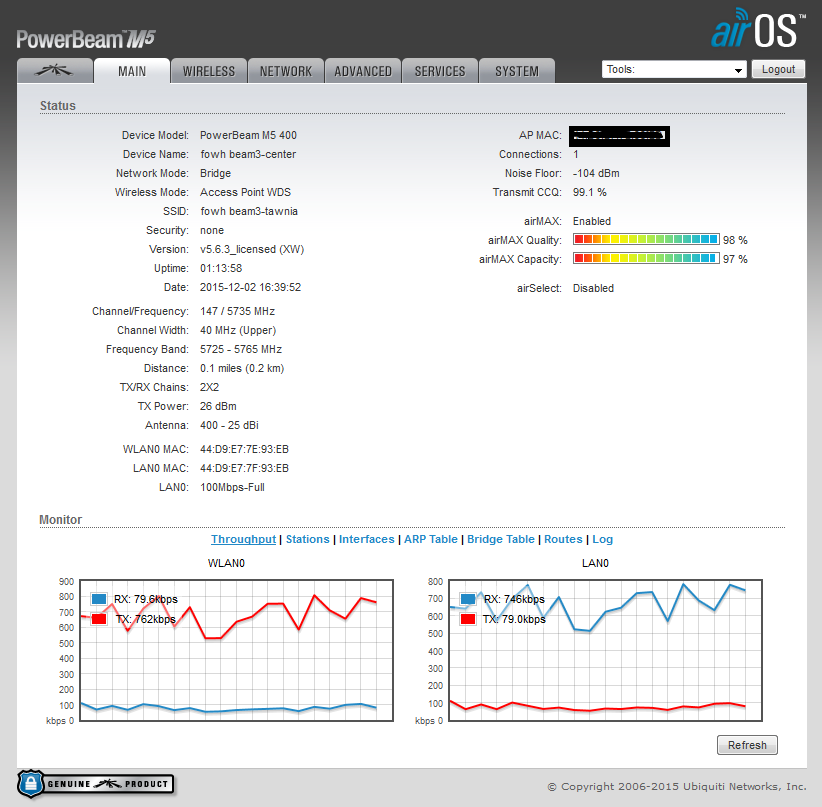Select the SYSTEM tab

(517, 71)
